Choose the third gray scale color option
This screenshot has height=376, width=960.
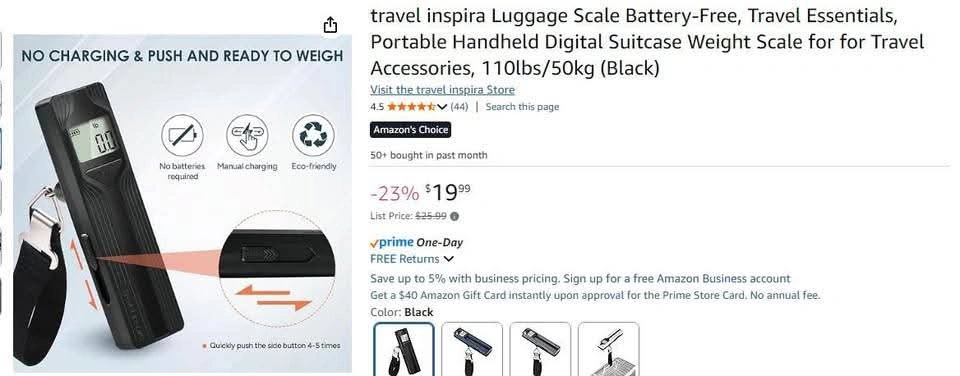click(x=540, y=349)
